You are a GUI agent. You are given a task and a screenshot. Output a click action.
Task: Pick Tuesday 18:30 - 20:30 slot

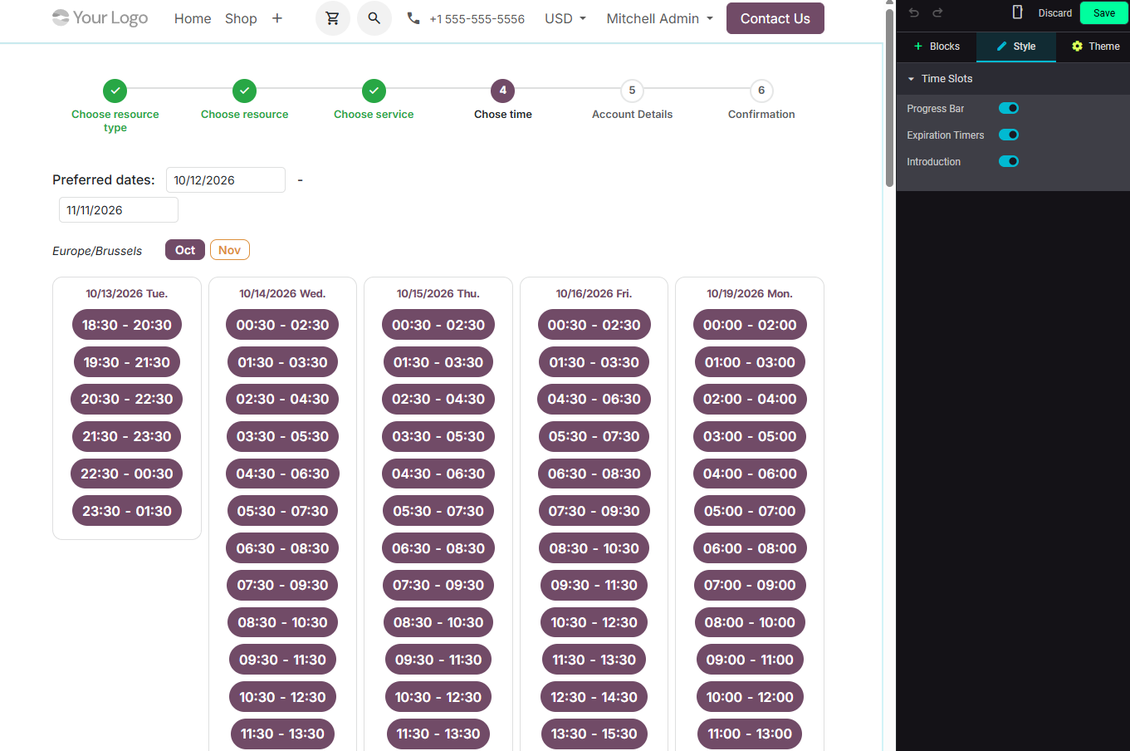127,325
